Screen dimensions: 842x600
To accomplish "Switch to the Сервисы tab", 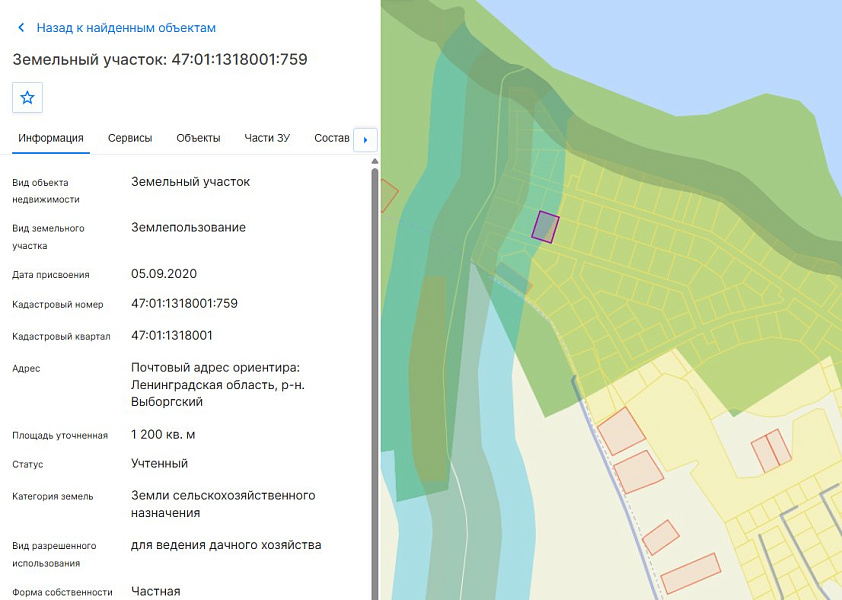I will [x=130, y=138].
